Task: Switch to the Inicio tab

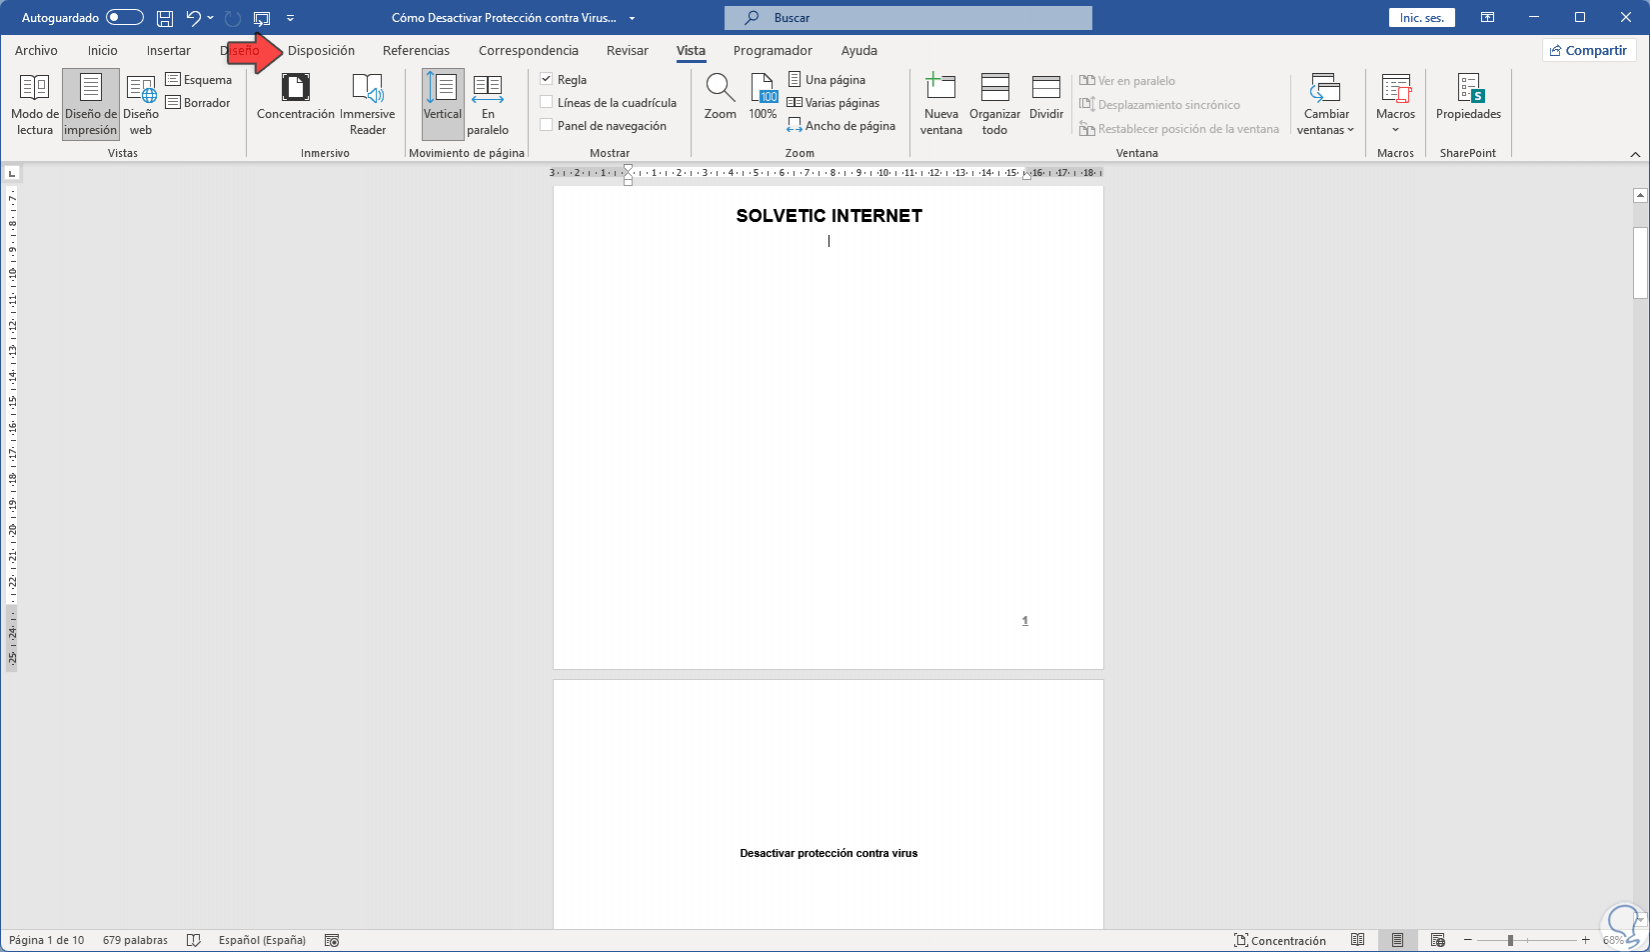Action: tap(102, 50)
